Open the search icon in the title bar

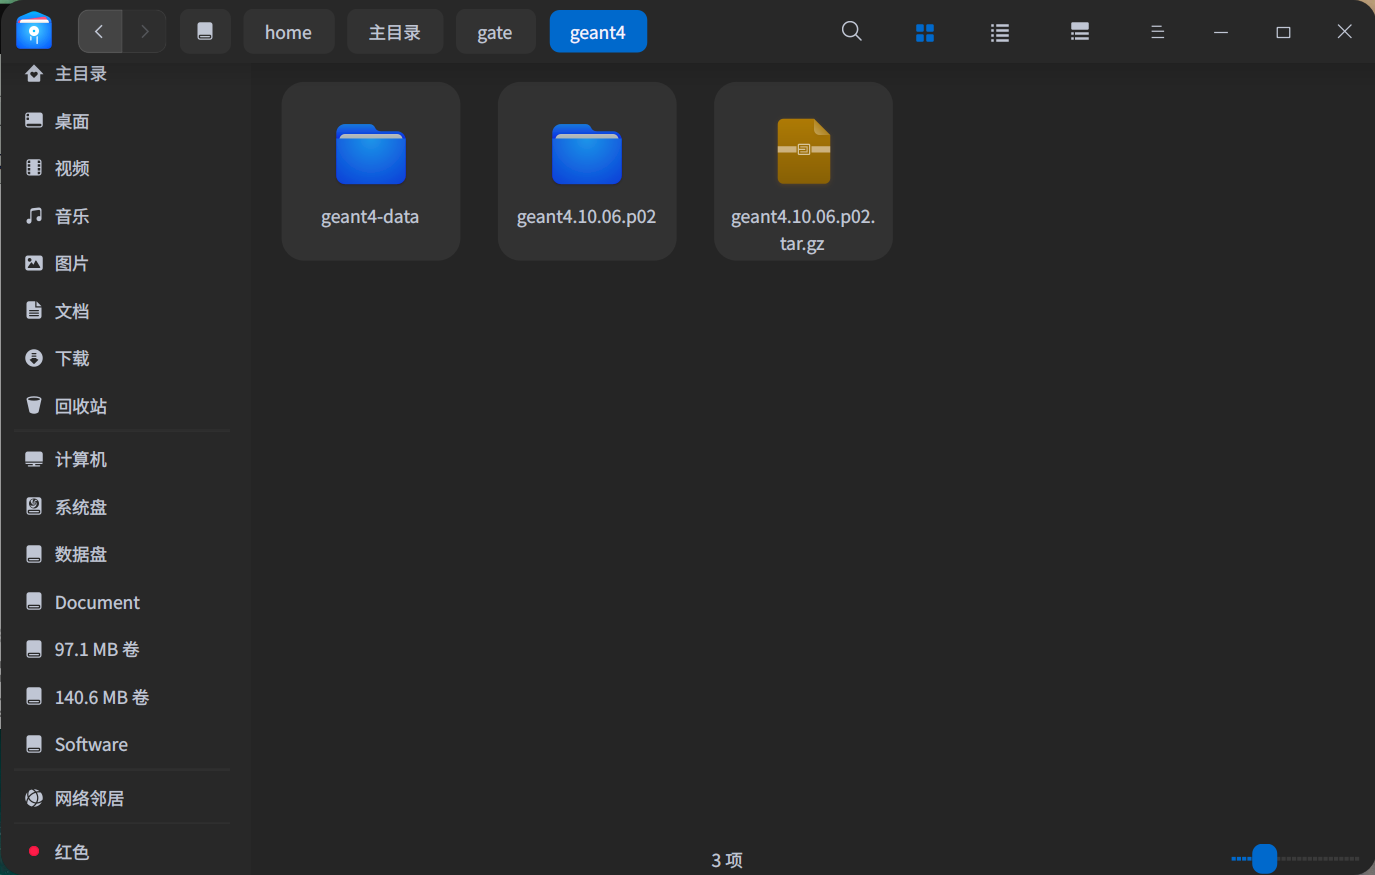pos(851,31)
